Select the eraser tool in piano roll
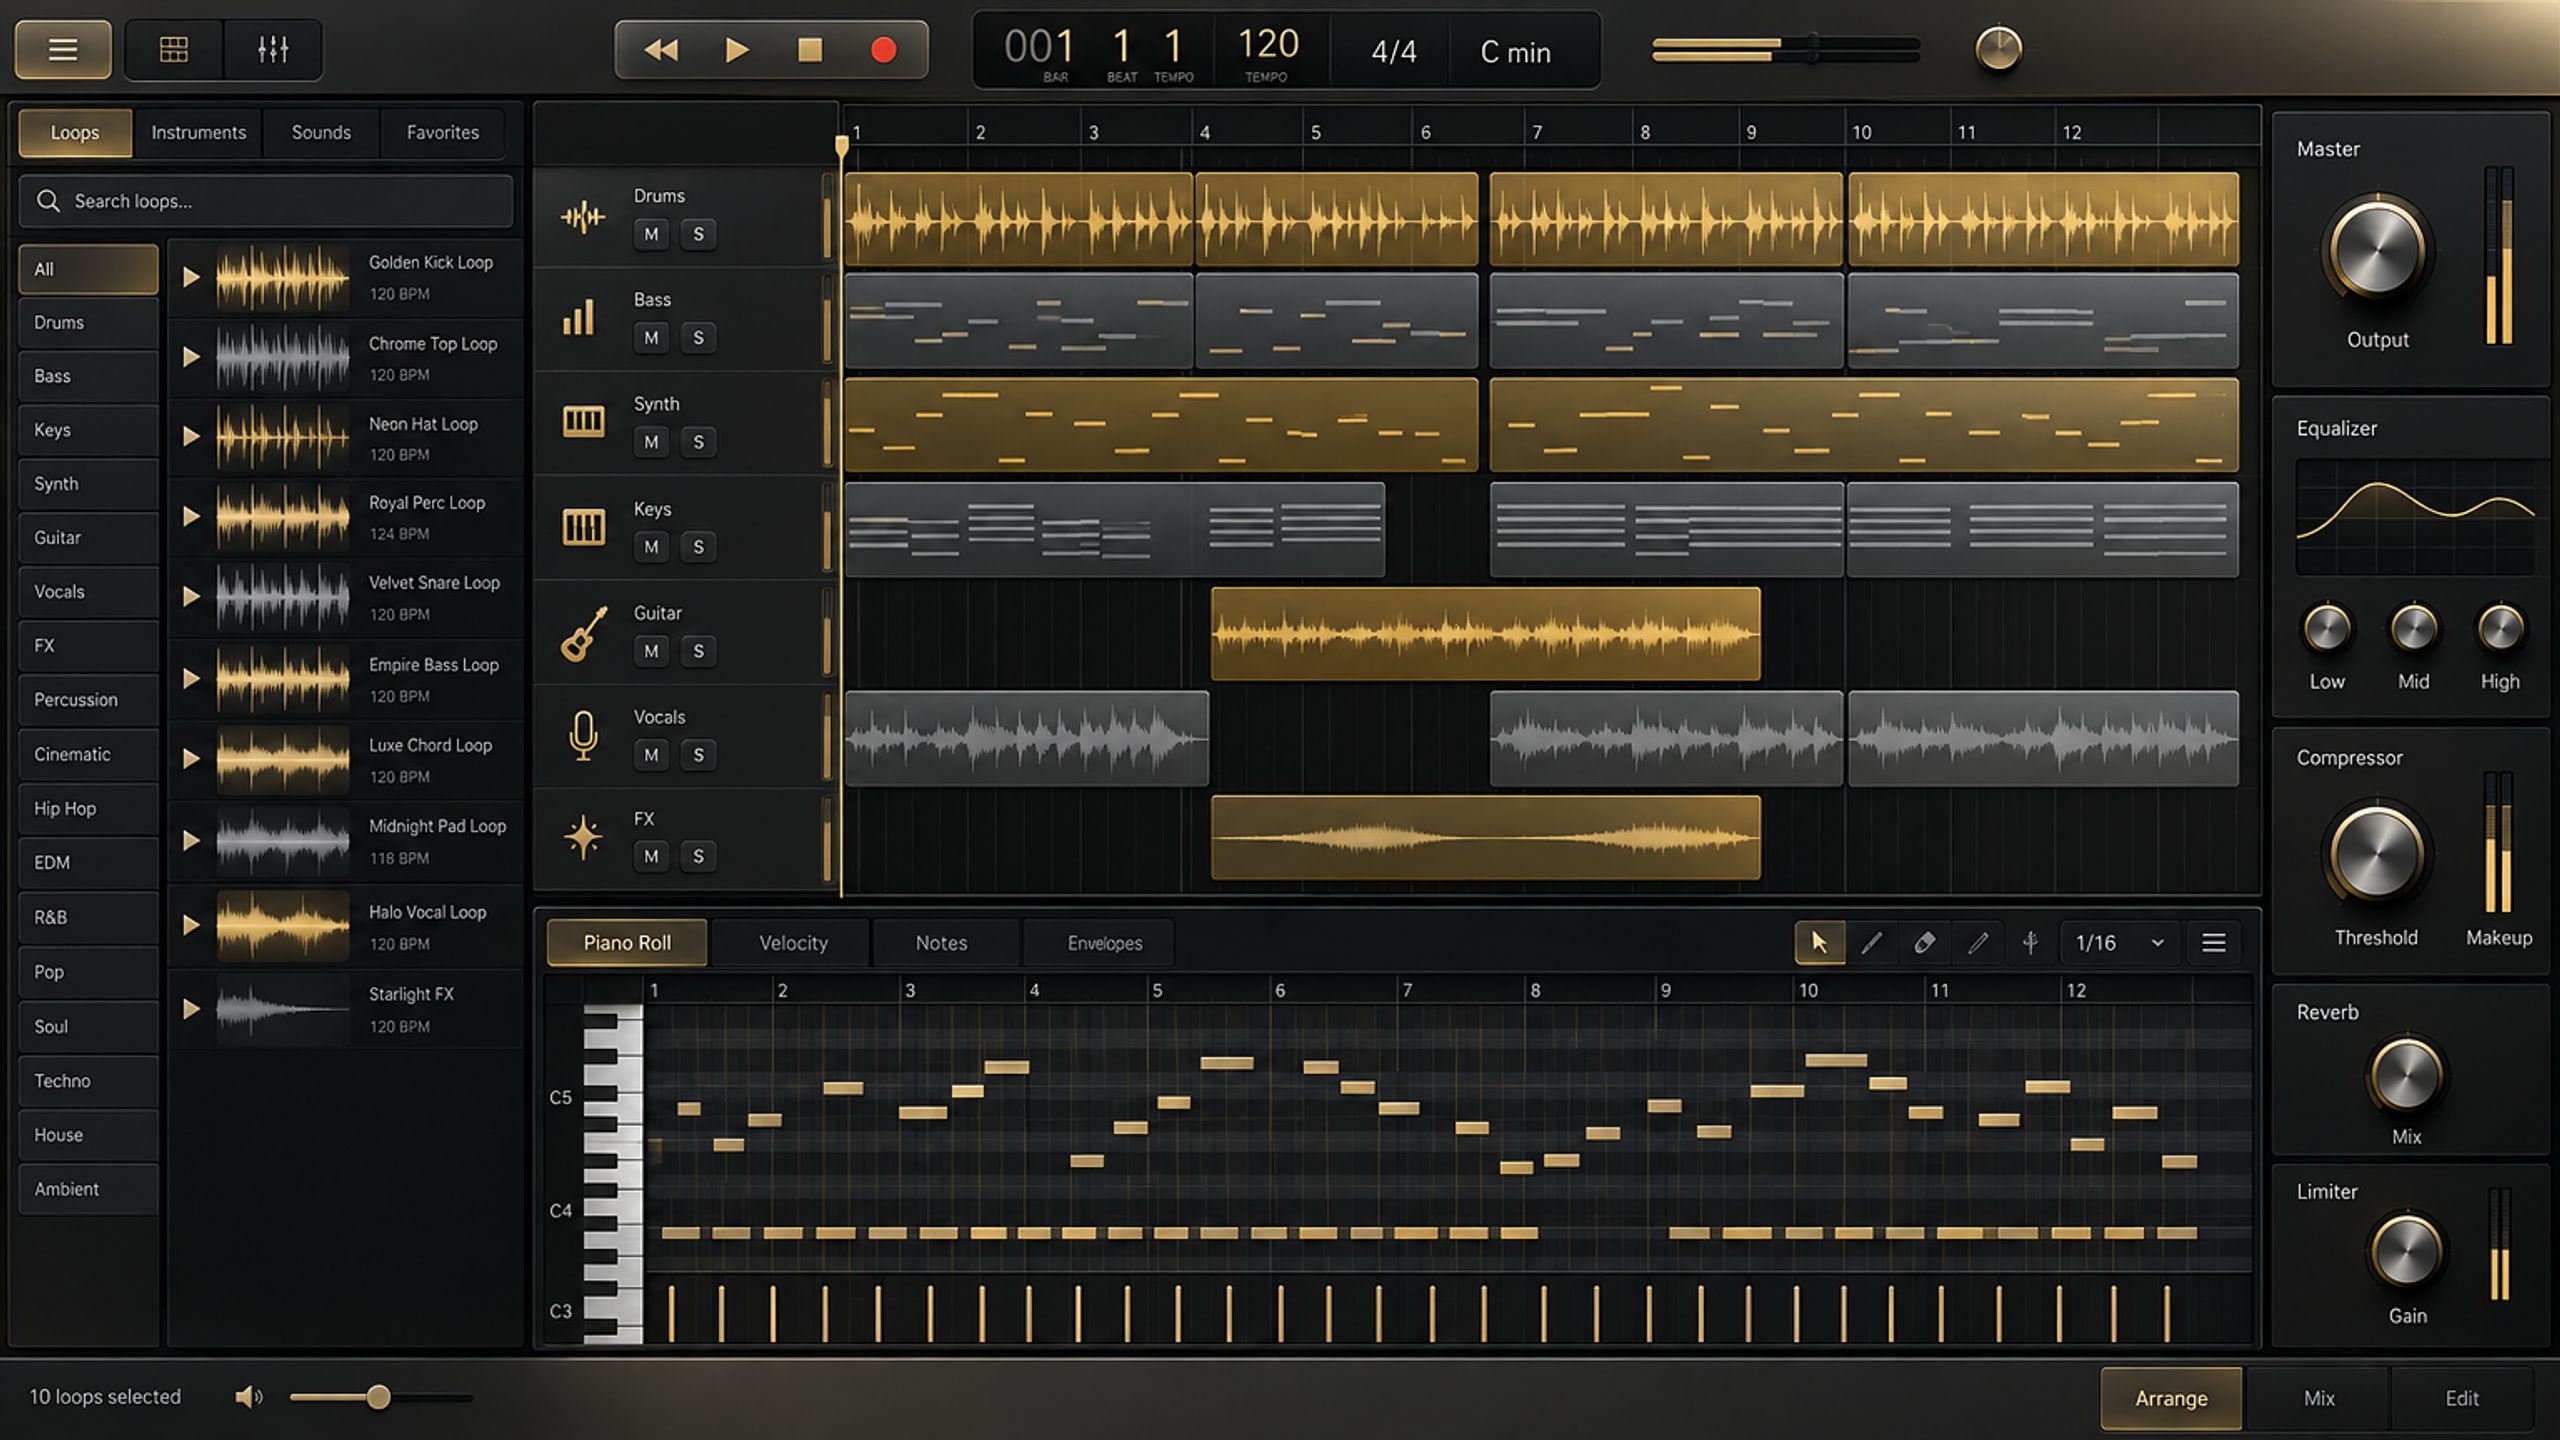2560x1440 pixels. tap(1924, 943)
